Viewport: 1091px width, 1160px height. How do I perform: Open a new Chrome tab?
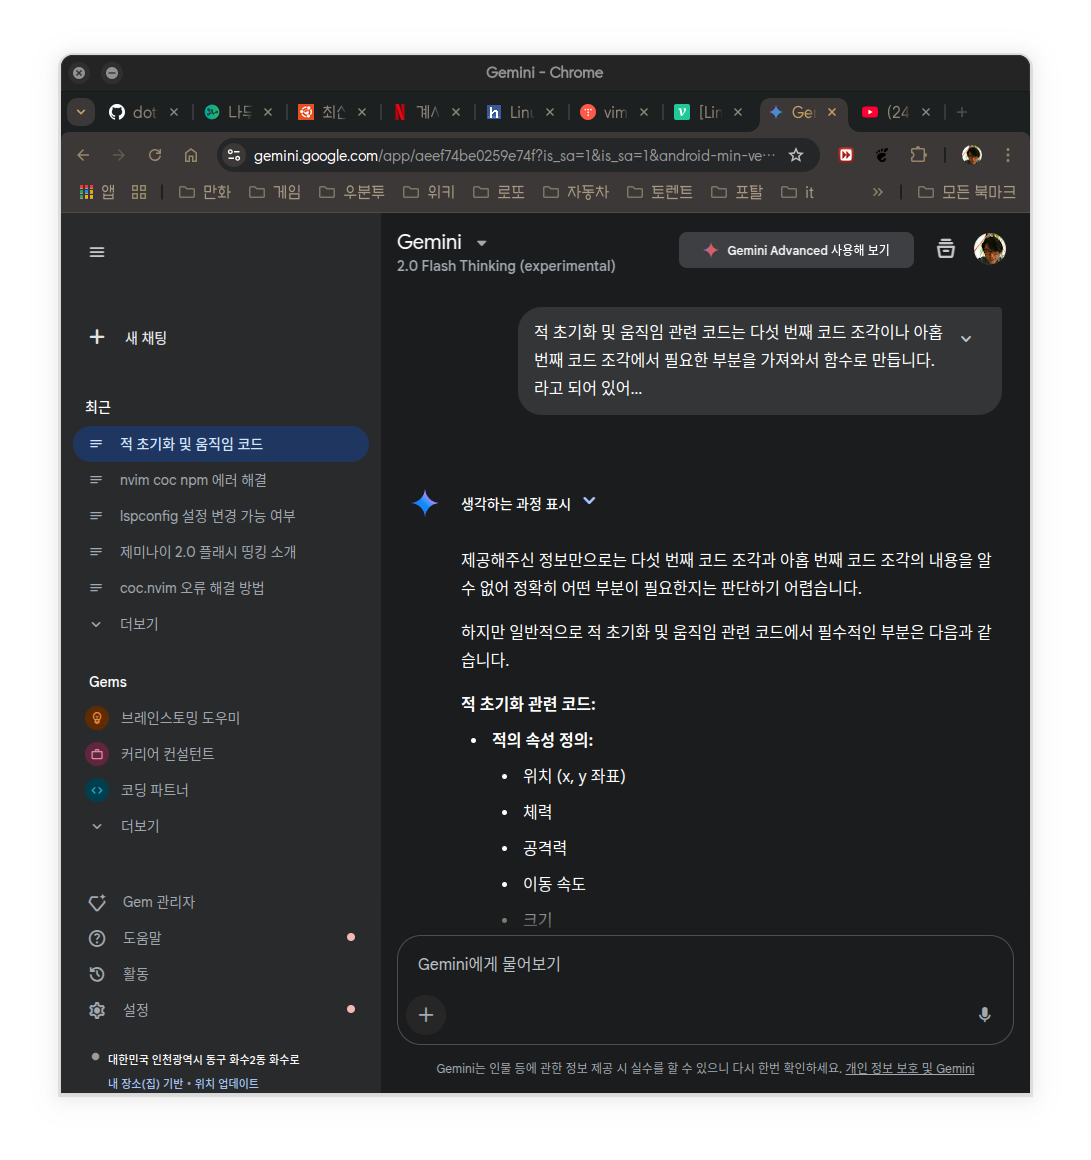point(962,112)
